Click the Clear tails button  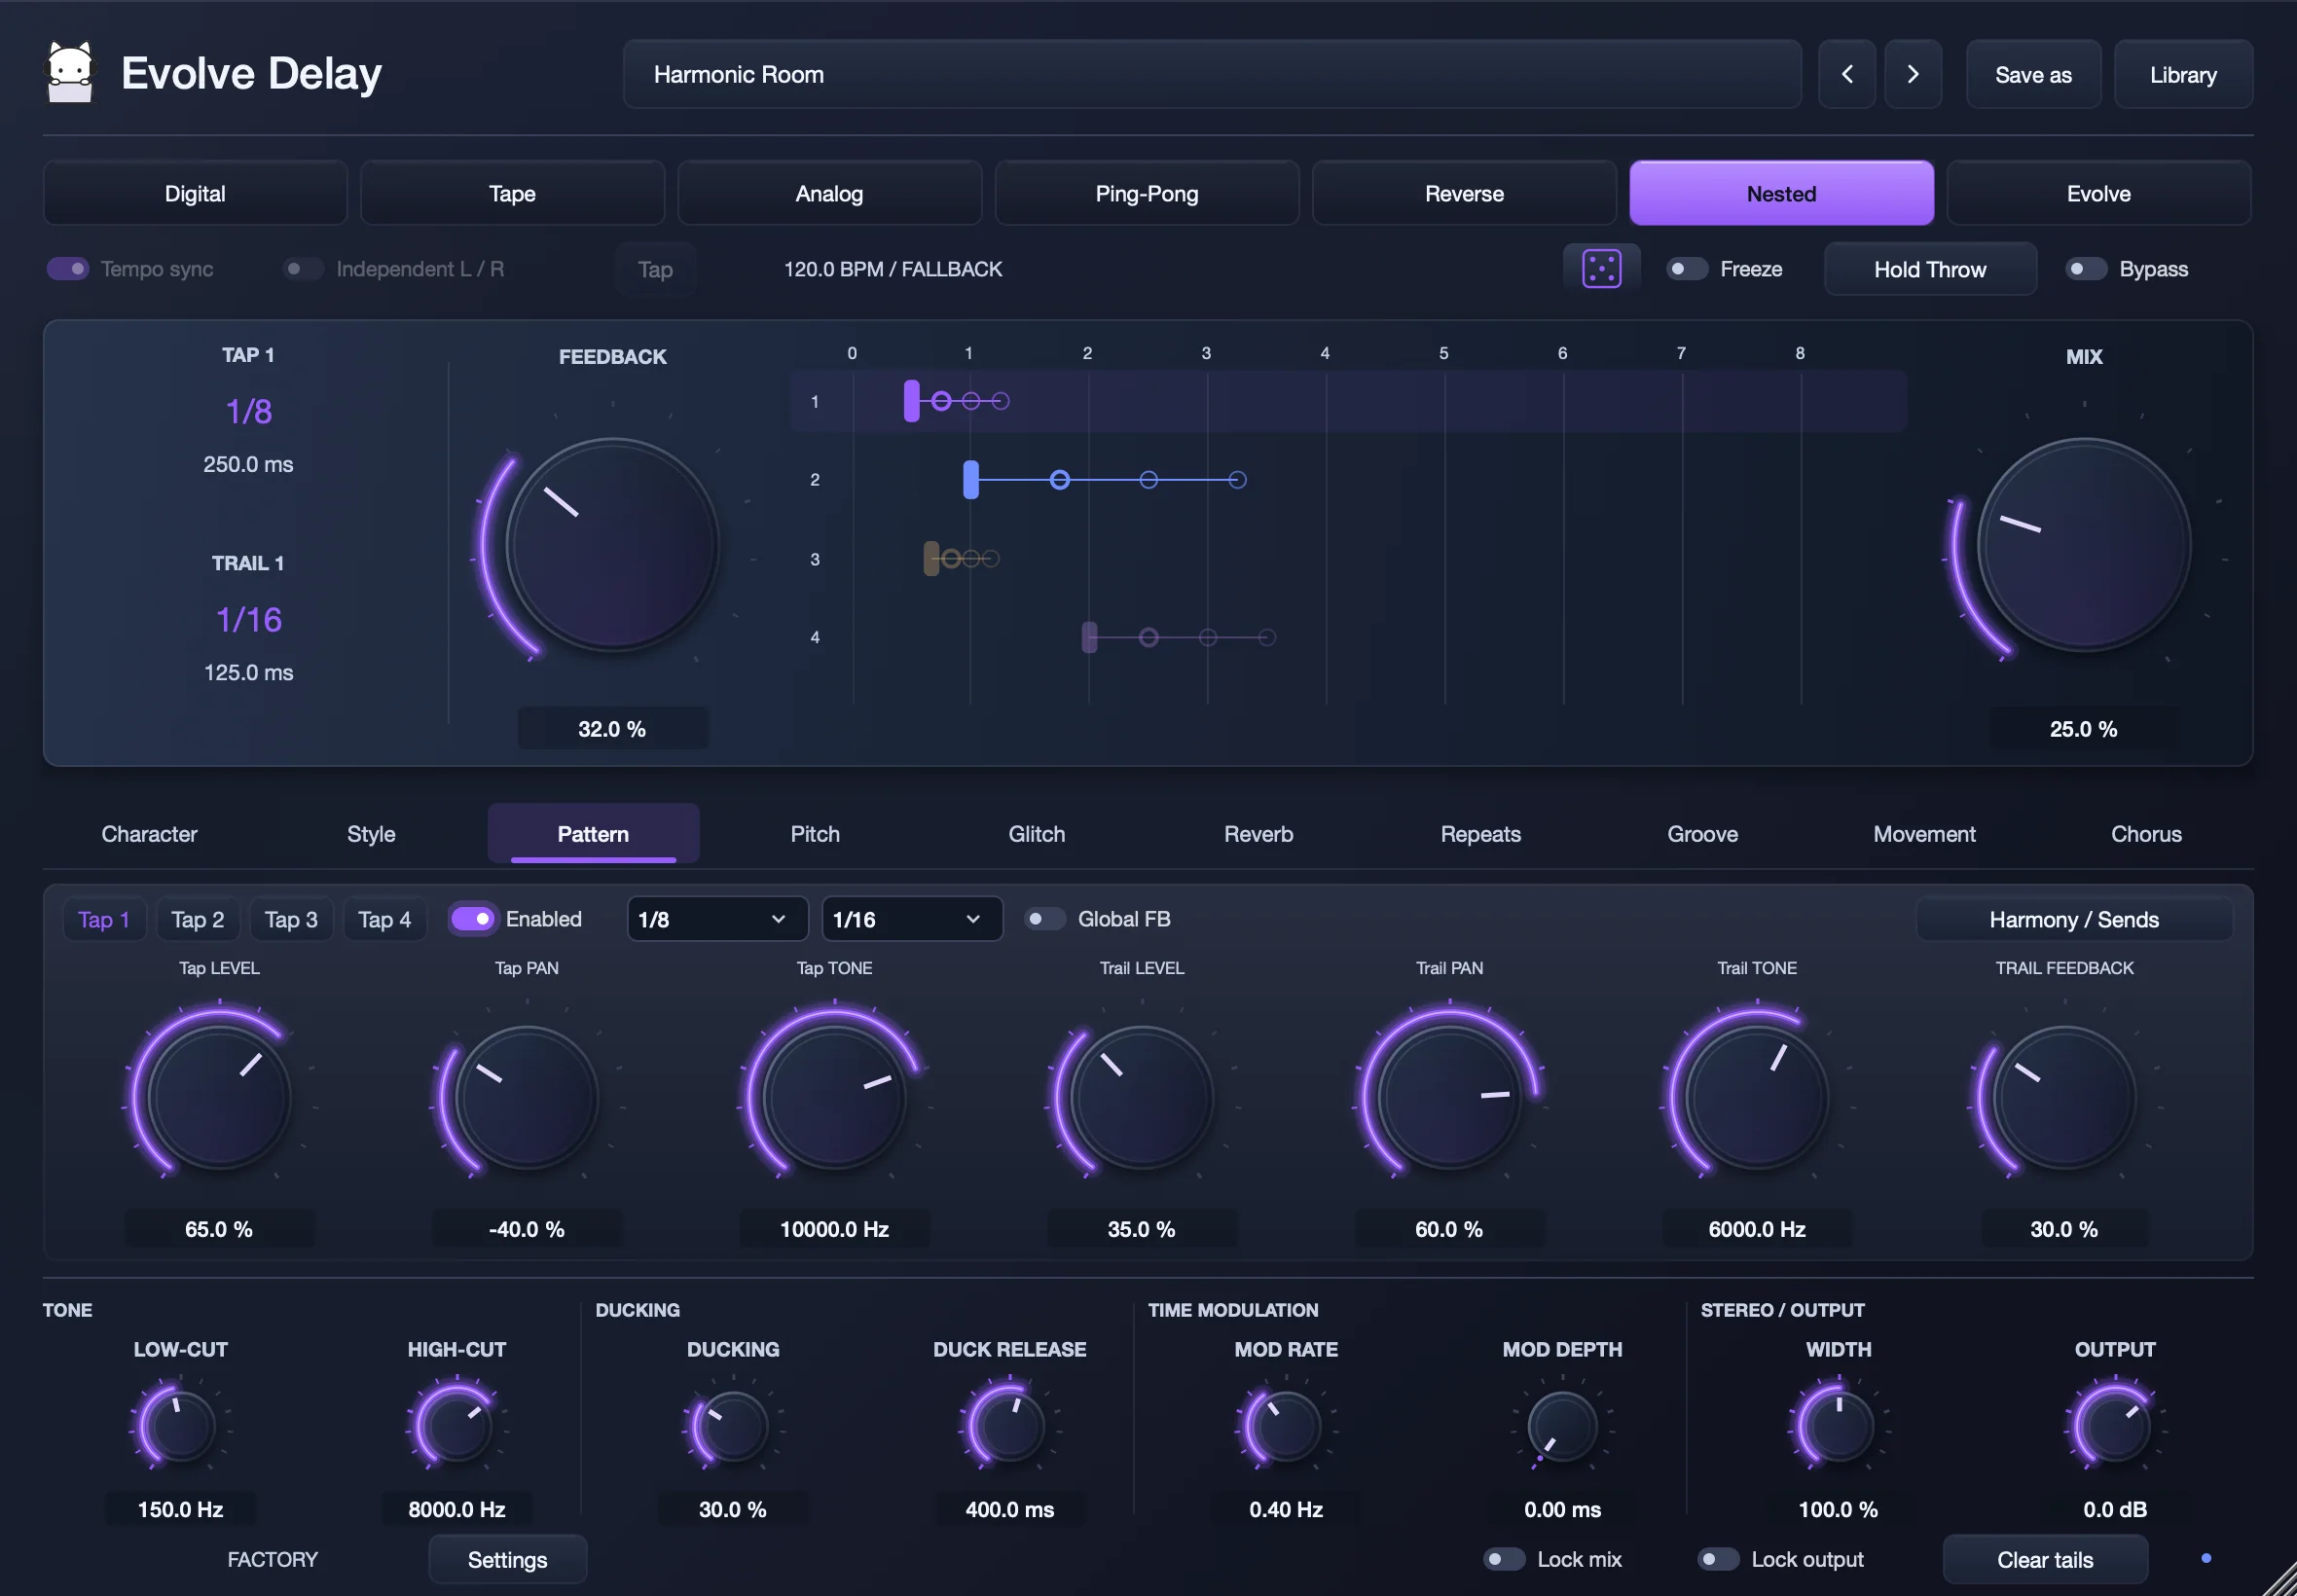(2045, 1559)
